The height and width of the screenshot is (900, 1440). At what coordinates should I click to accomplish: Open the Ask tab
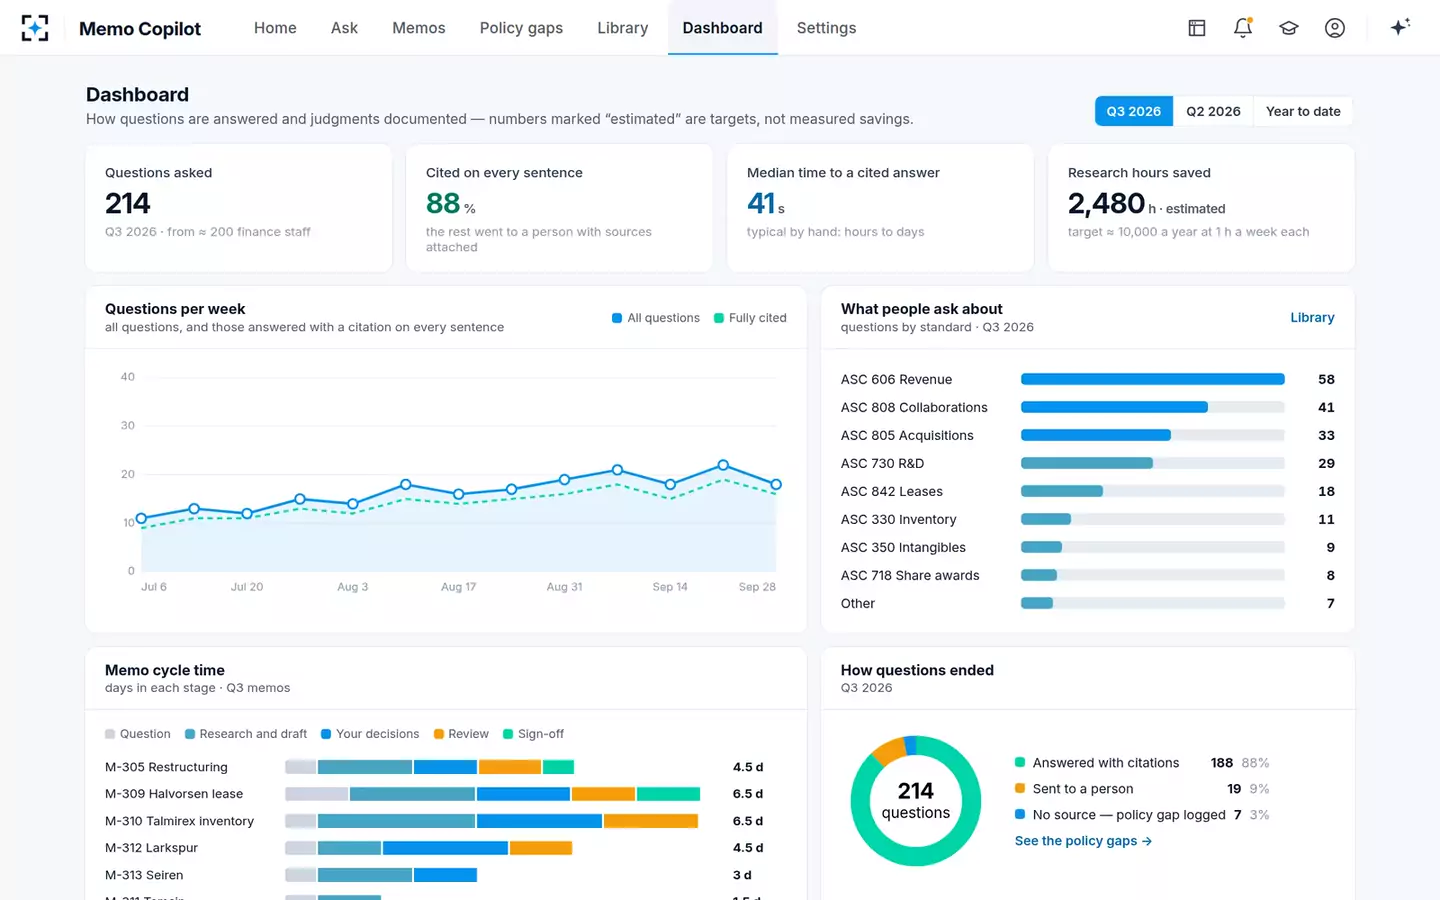(x=344, y=28)
